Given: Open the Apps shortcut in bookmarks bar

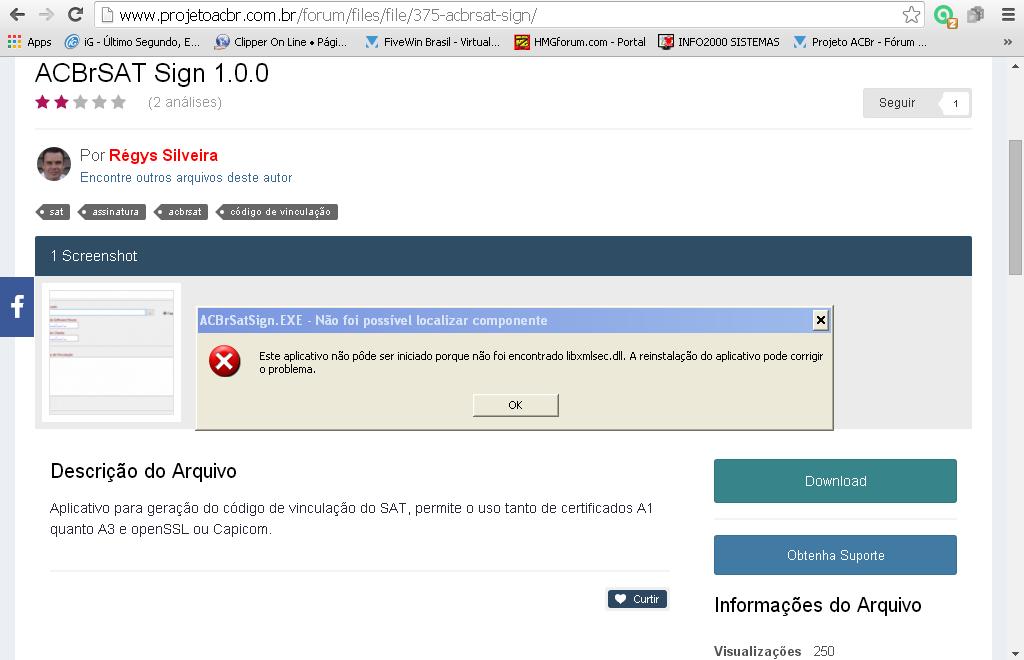Looking at the screenshot, I should pos(29,42).
